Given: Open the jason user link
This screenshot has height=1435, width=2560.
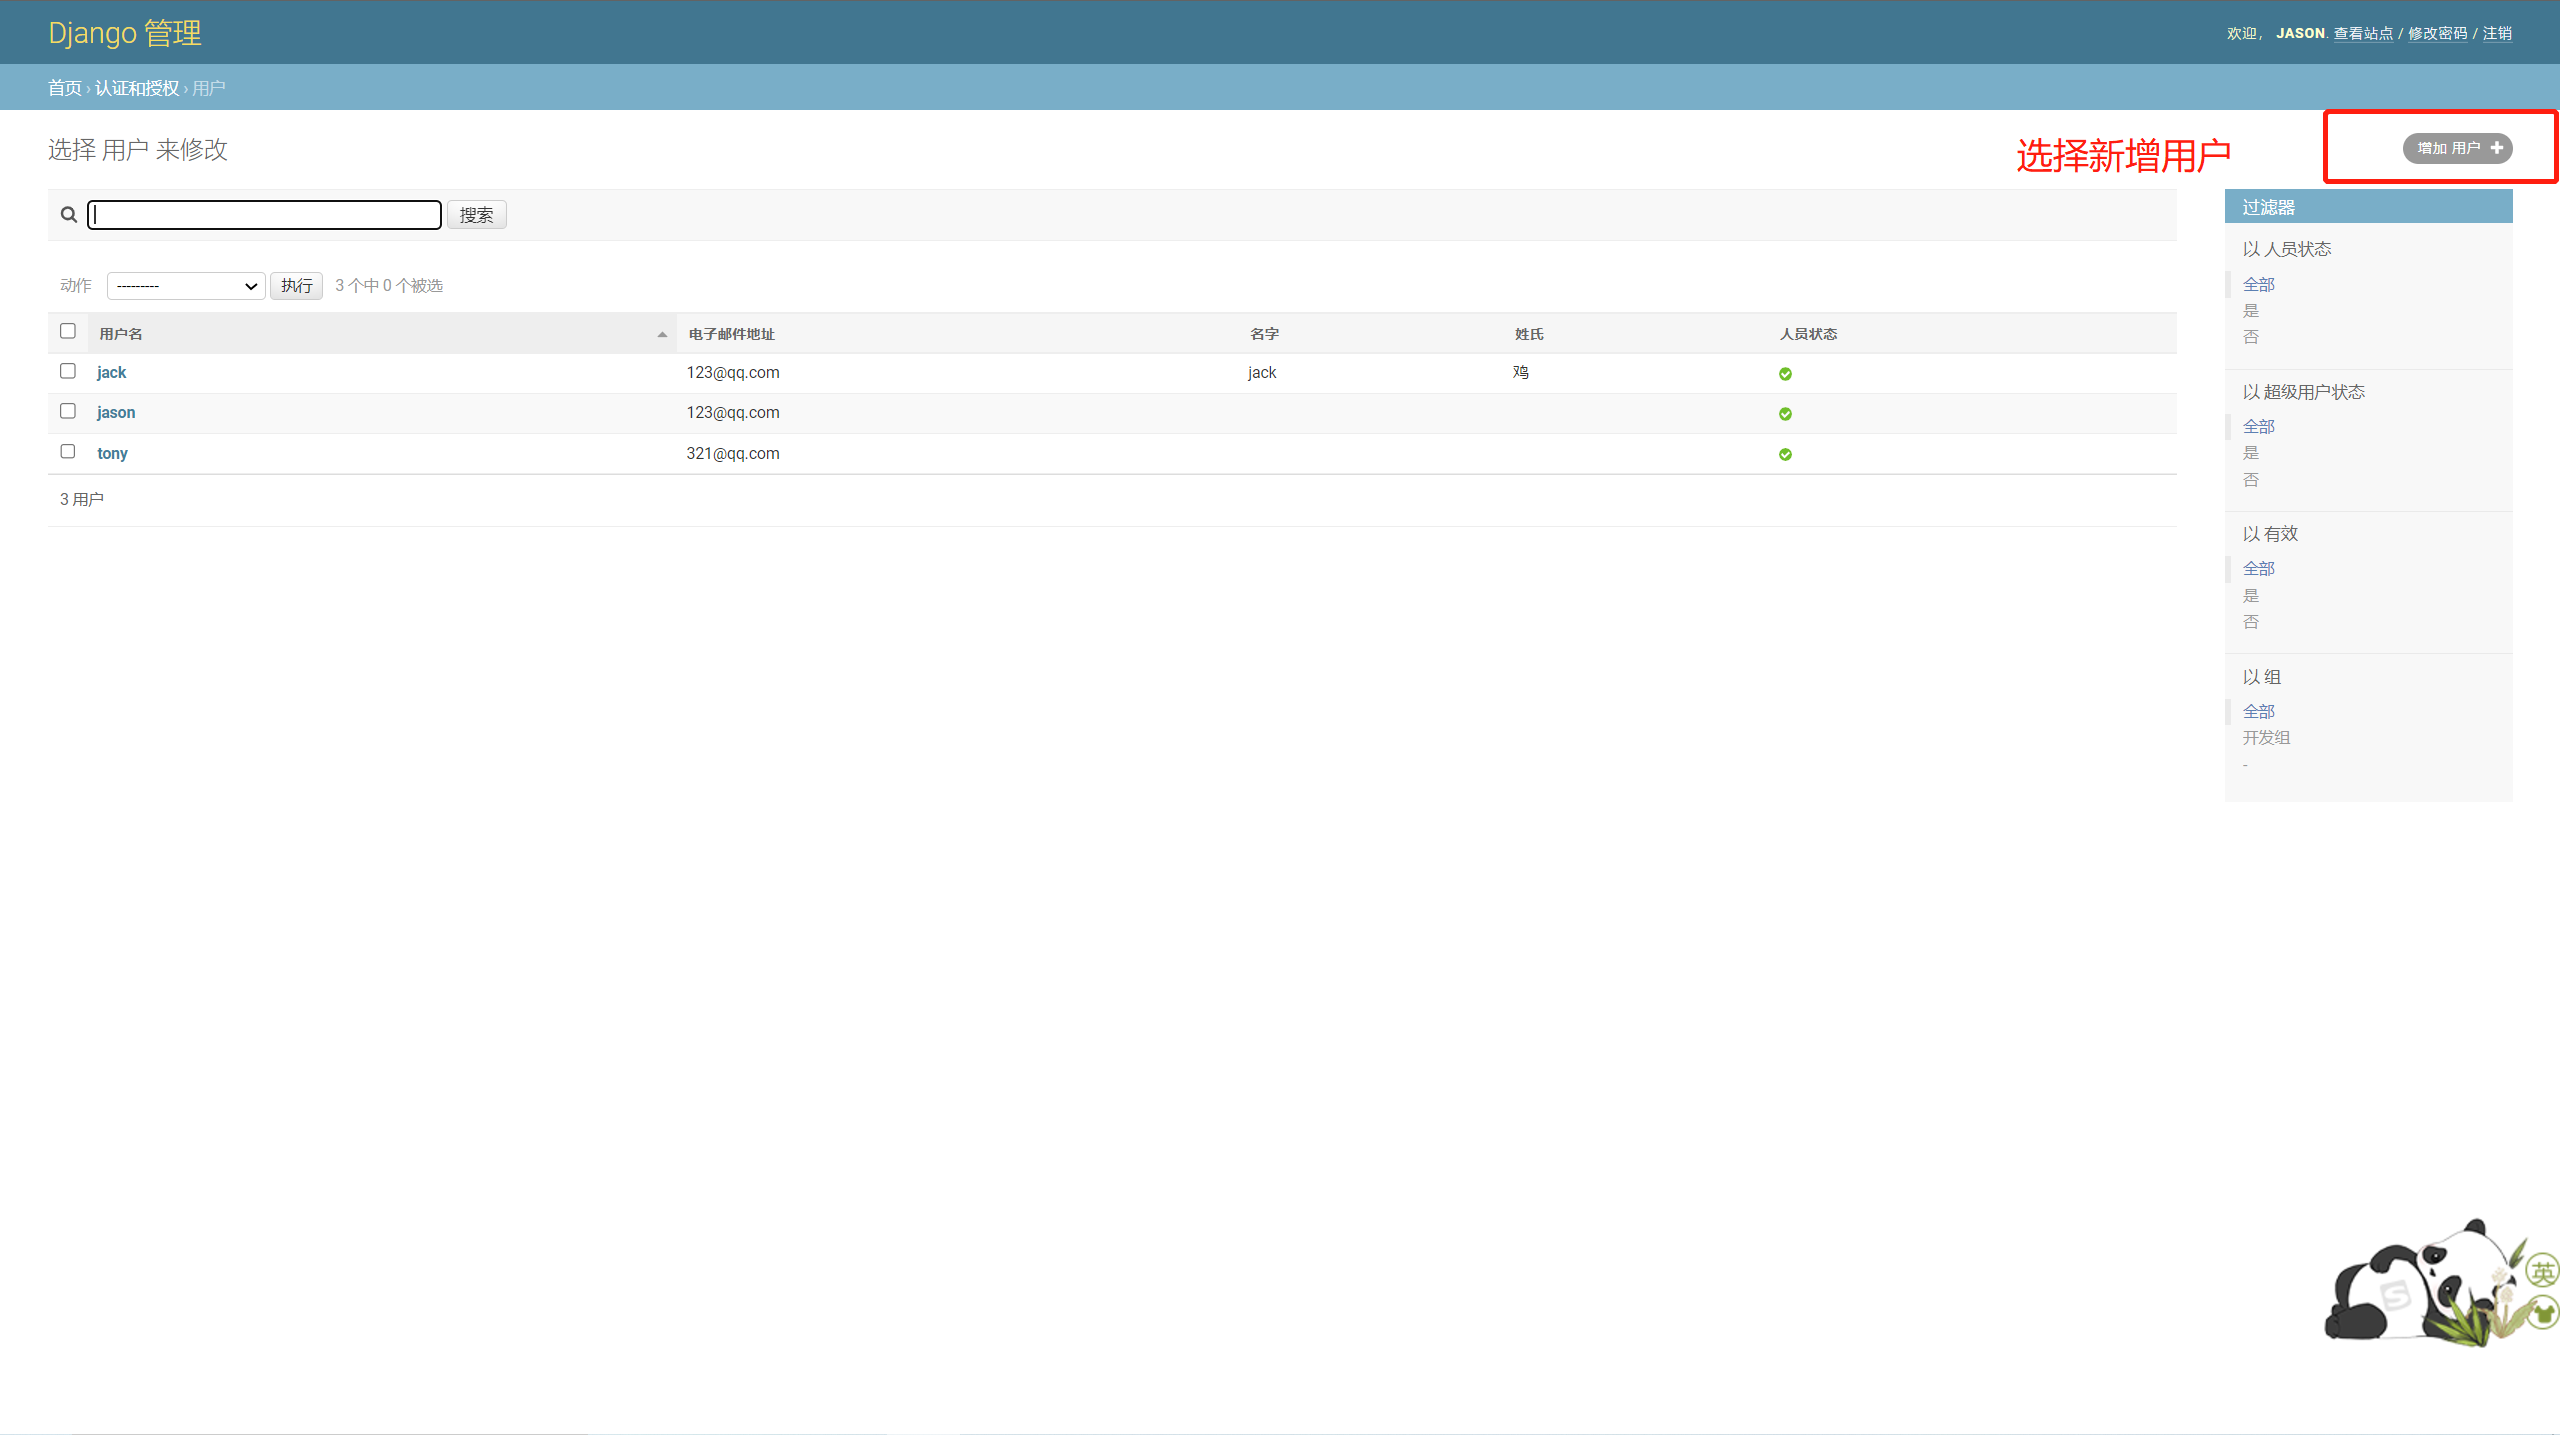Looking at the screenshot, I should point(116,413).
